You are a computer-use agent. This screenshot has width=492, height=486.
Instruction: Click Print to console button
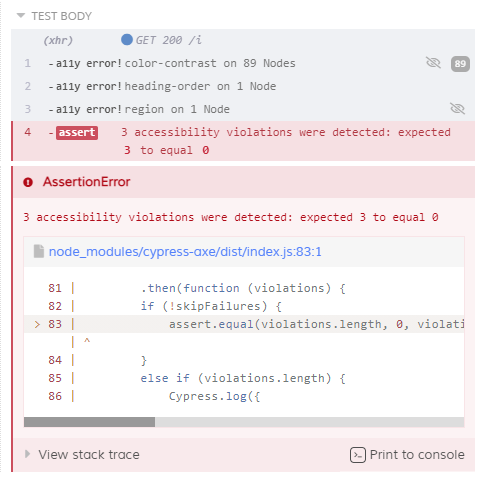pos(407,455)
